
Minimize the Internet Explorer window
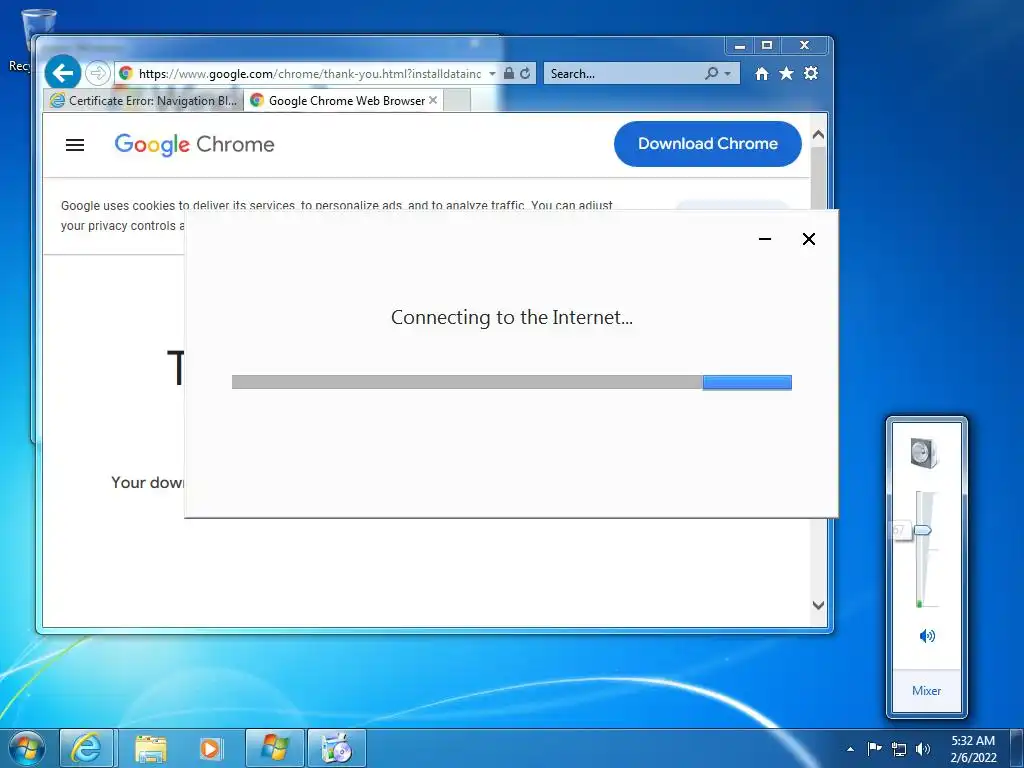739,46
